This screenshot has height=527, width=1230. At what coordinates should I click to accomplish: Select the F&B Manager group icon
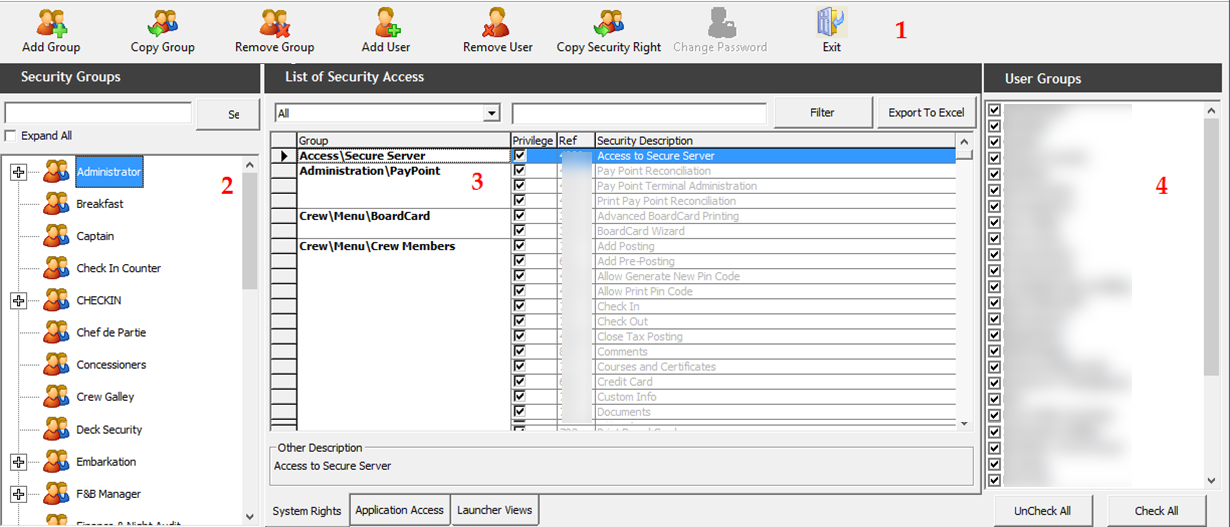pos(56,494)
